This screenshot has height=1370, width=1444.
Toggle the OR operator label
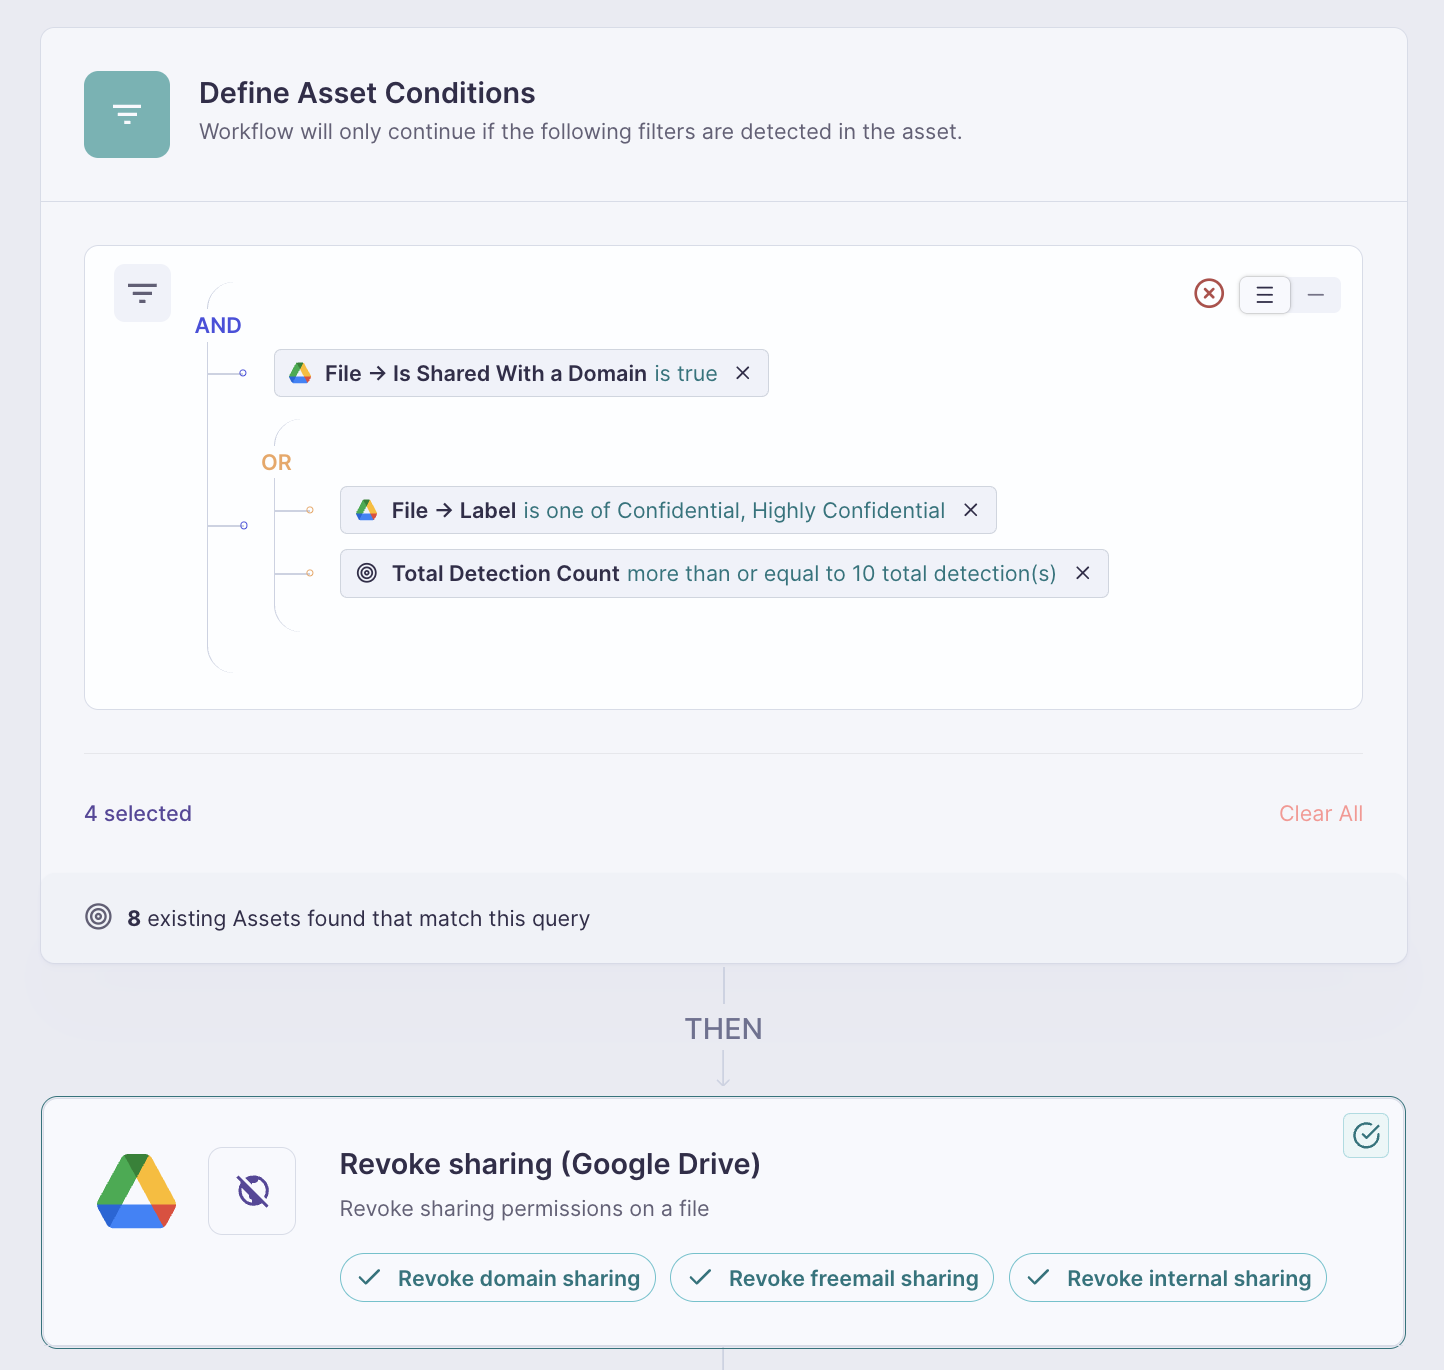point(277,462)
